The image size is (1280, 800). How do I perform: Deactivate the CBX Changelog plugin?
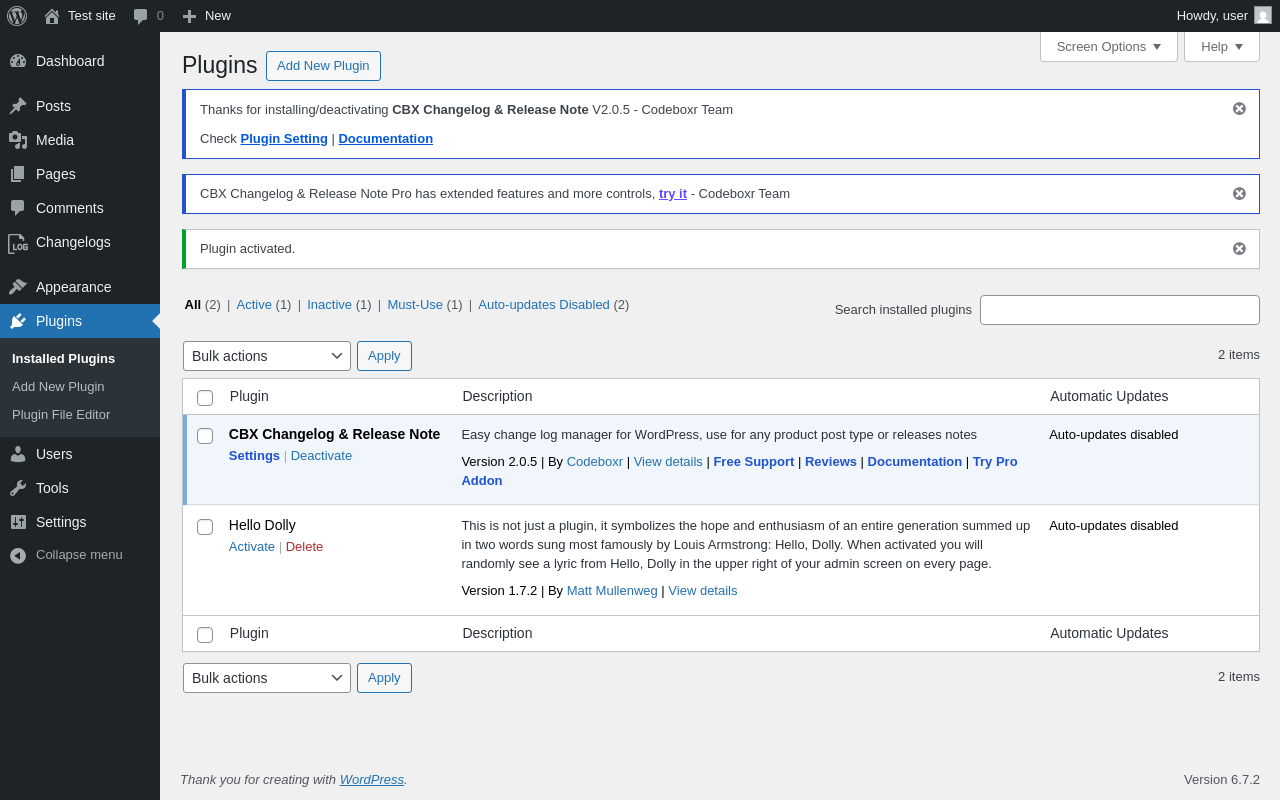[x=321, y=456]
